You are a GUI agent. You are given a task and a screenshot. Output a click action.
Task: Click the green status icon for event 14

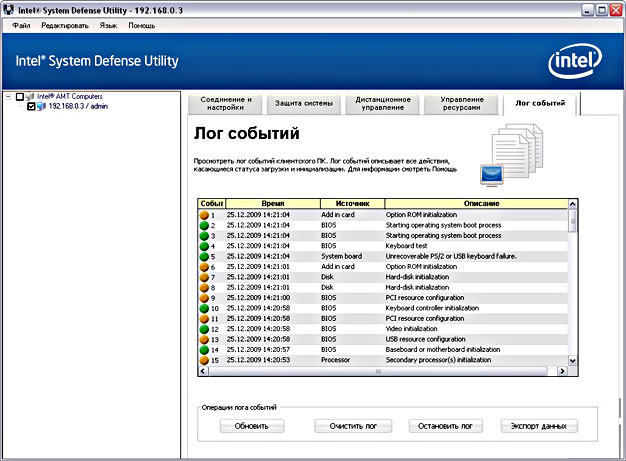click(204, 349)
